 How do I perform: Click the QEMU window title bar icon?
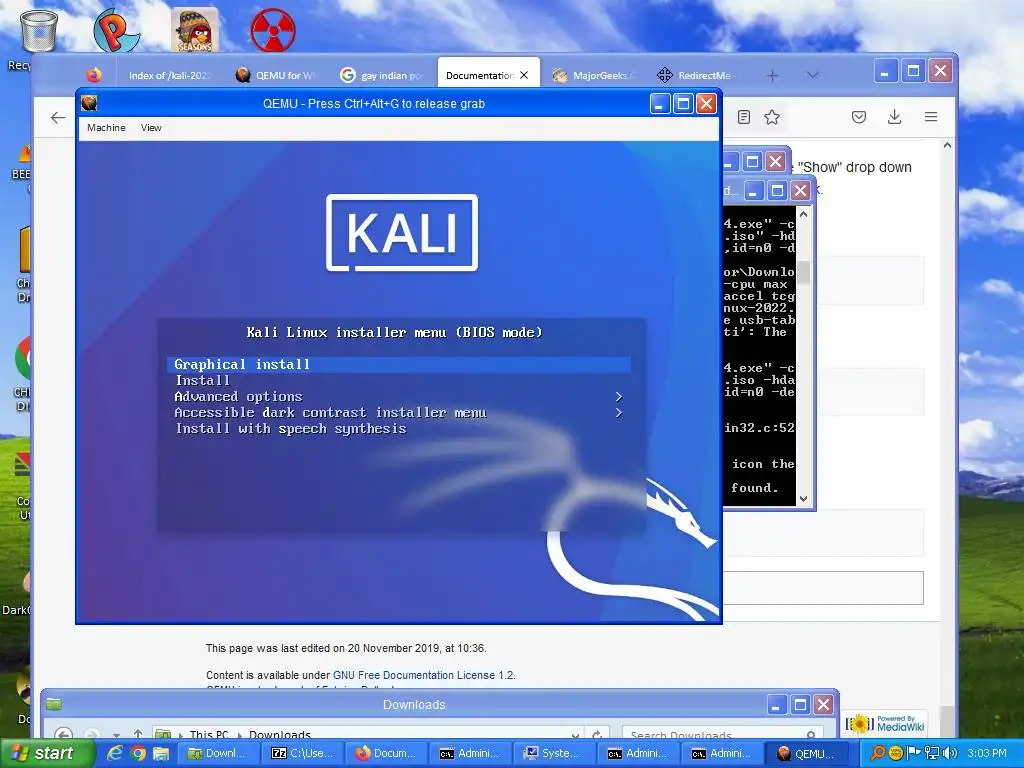point(89,103)
